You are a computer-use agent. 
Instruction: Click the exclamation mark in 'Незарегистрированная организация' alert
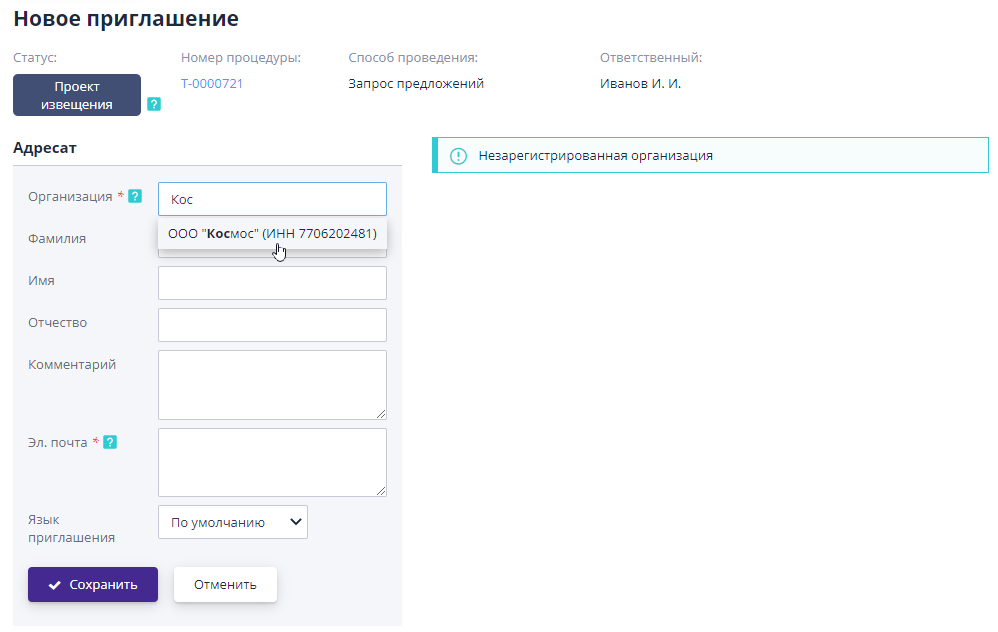point(459,154)
